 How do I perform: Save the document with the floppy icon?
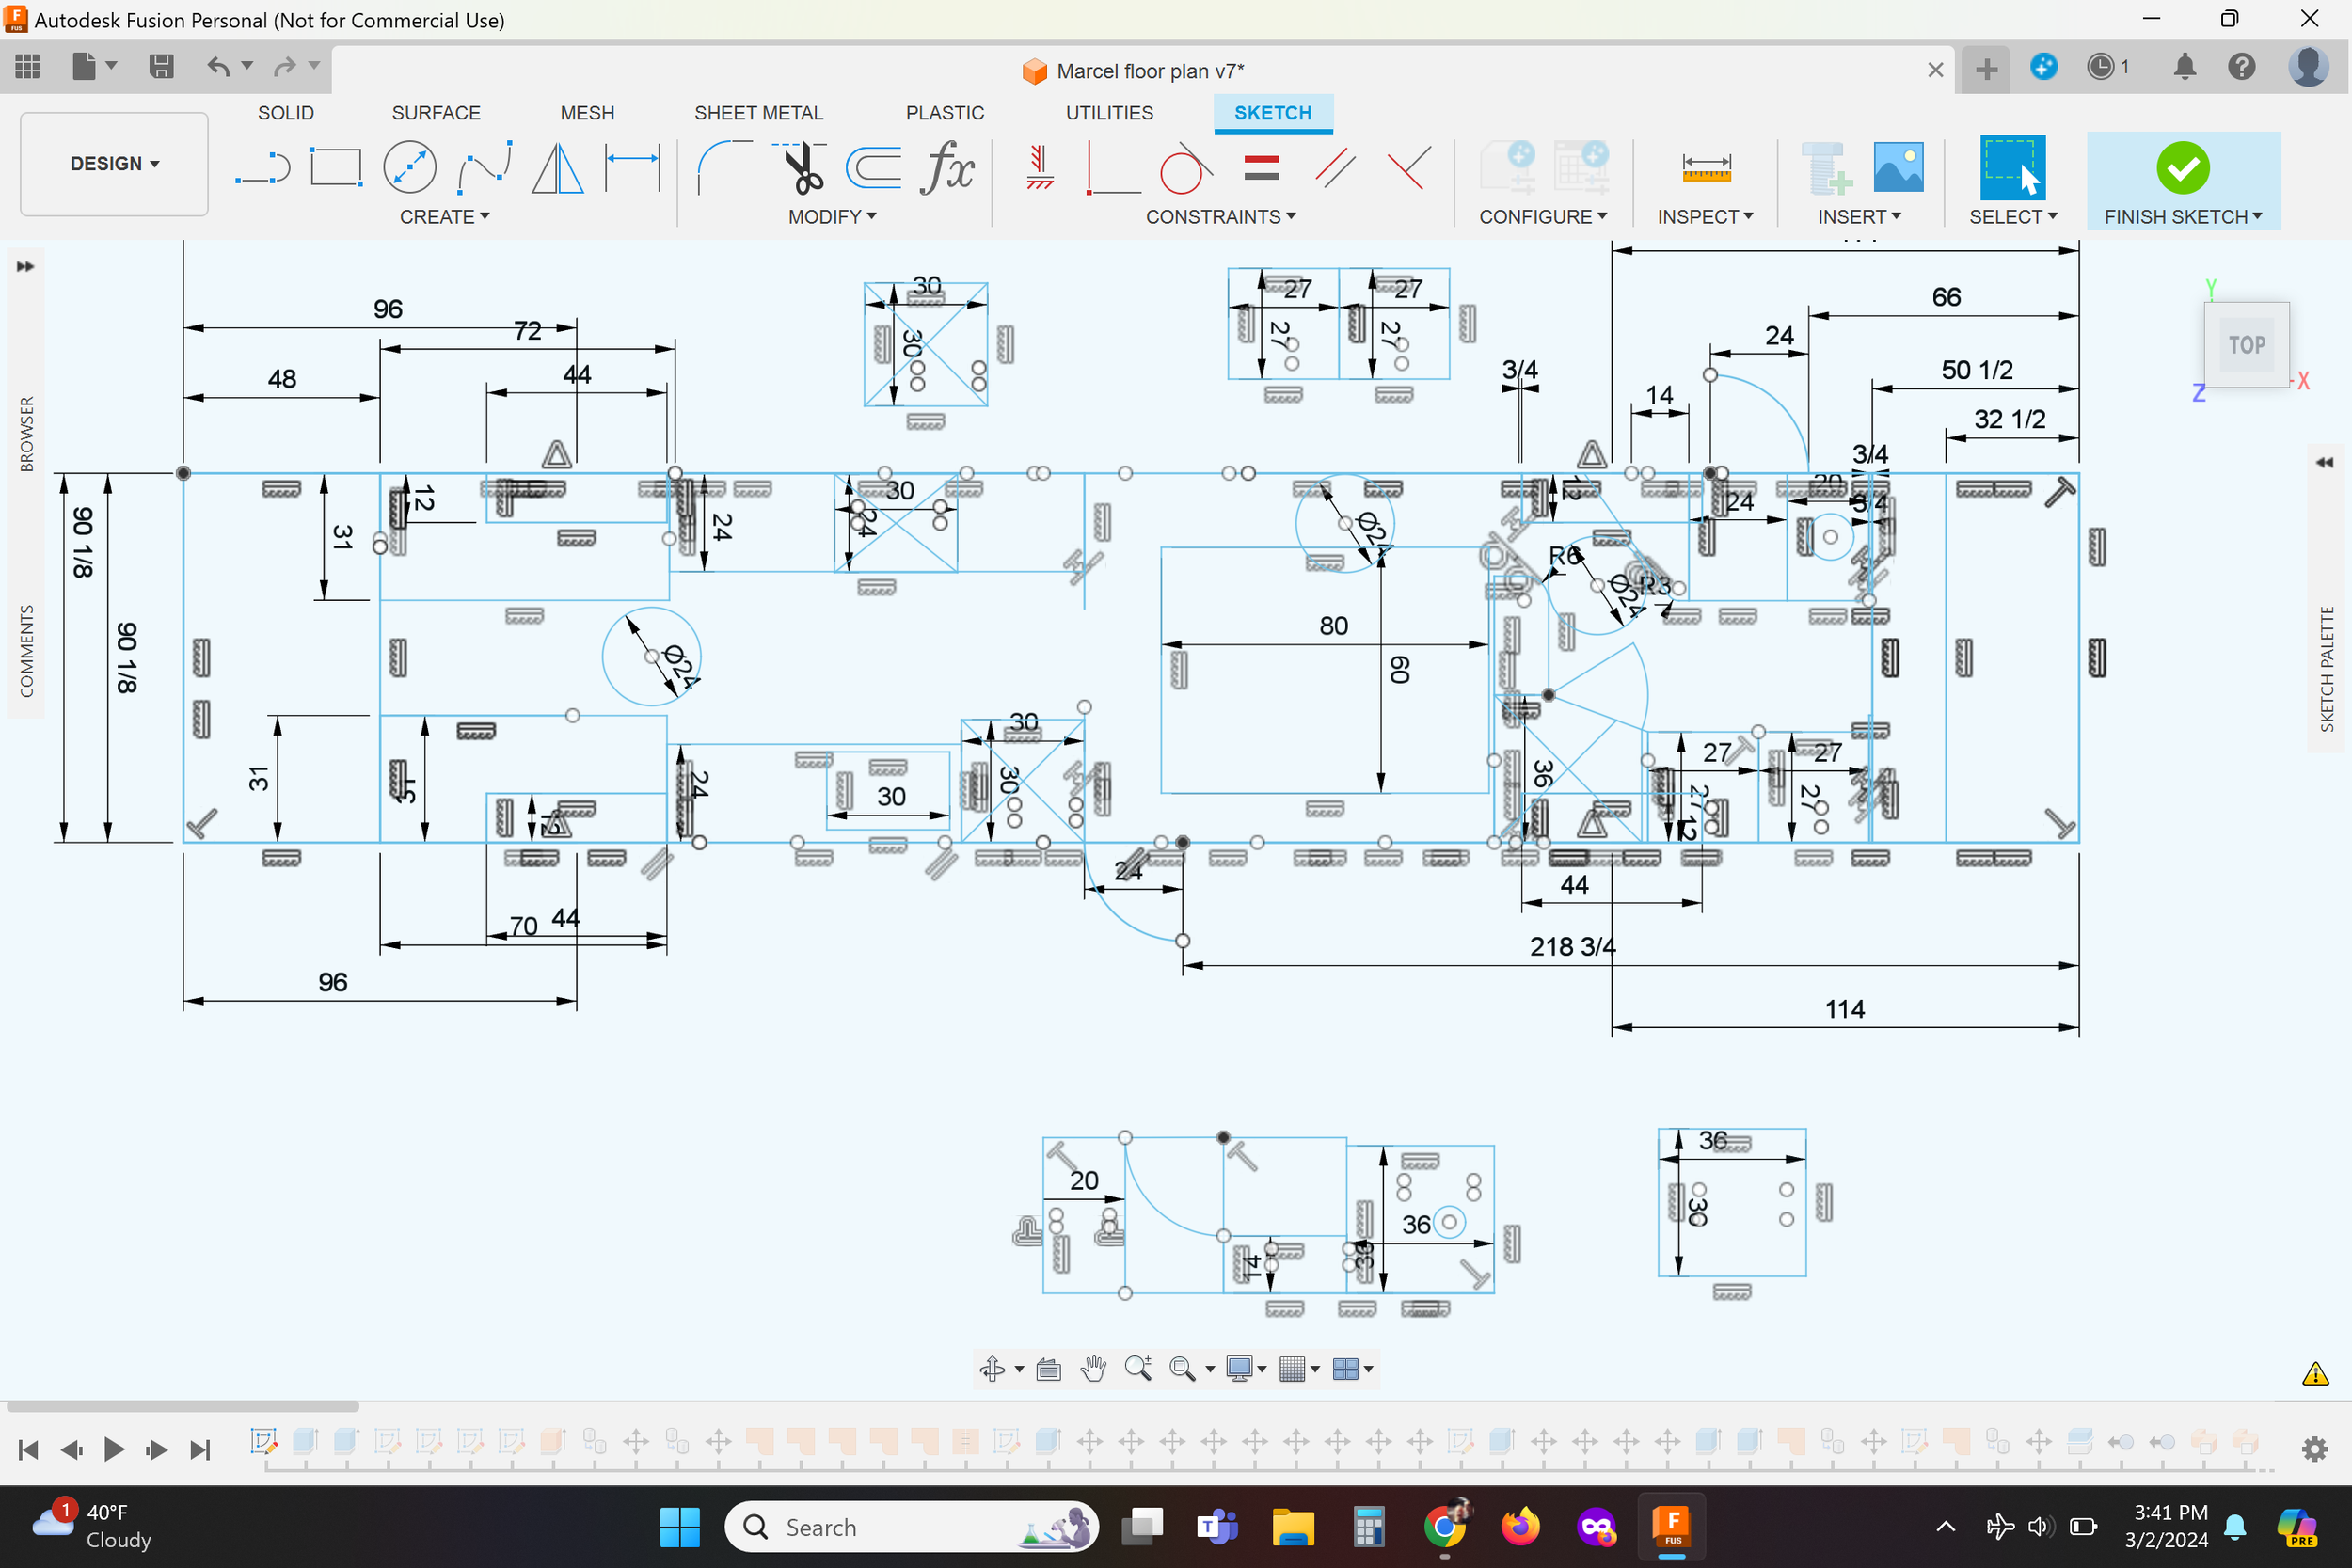161,67
